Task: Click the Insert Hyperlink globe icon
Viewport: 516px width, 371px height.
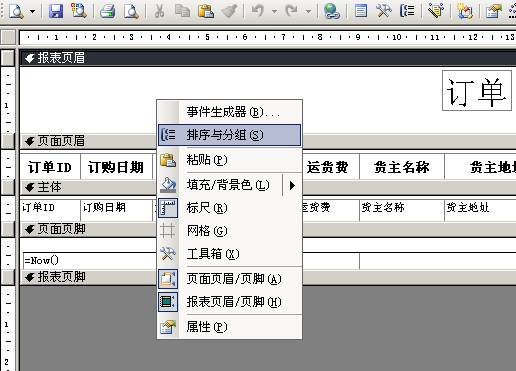Action: pyautogui.click(x=332, y=11)
